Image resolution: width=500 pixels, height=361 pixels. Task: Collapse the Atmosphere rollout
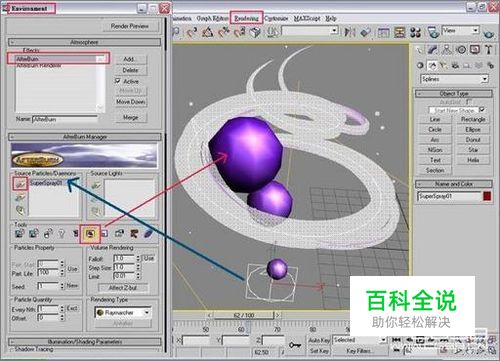tap(84, 42)
